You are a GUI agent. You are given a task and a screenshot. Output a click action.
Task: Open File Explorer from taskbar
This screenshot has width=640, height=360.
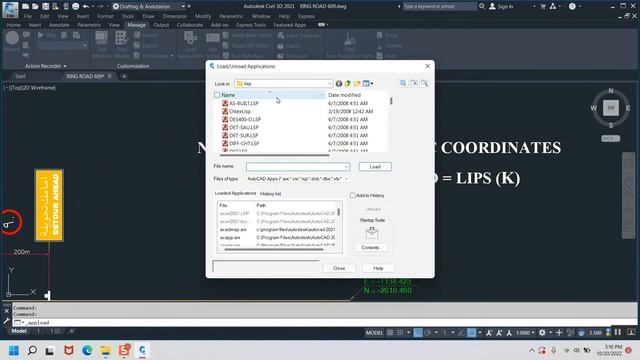tap(105, 351)
